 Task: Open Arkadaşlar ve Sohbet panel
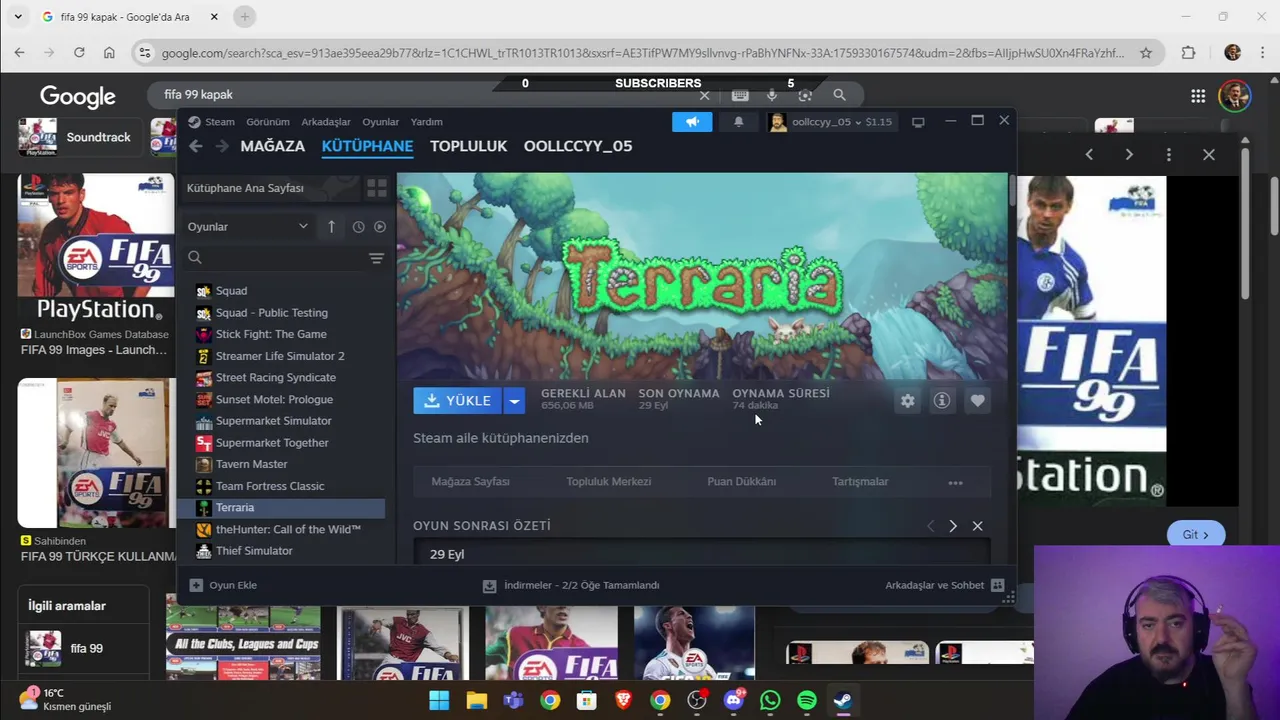(x=944, y=585)
